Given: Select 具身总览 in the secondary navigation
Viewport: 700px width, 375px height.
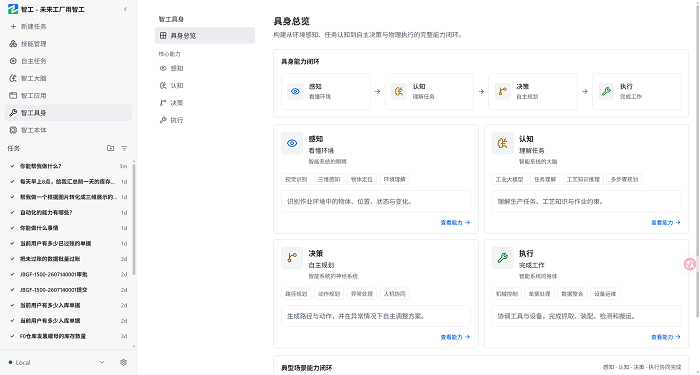Looking at the screenshot, I should 205,36.
